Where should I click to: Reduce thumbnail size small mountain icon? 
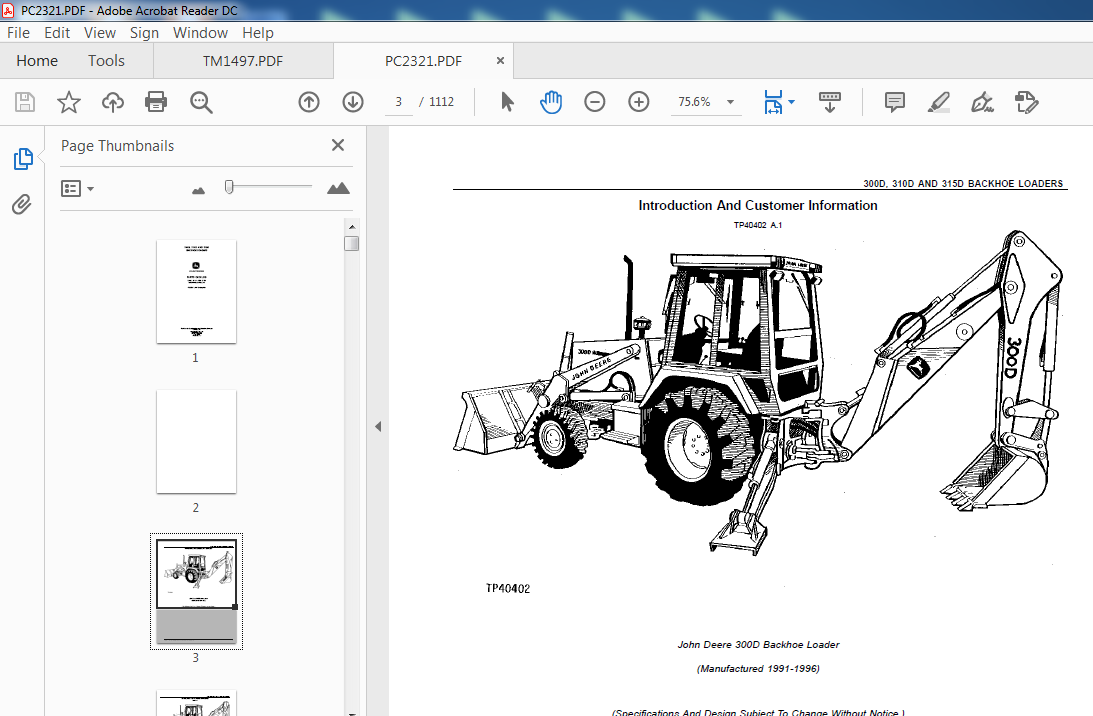[x=199, y=190]
